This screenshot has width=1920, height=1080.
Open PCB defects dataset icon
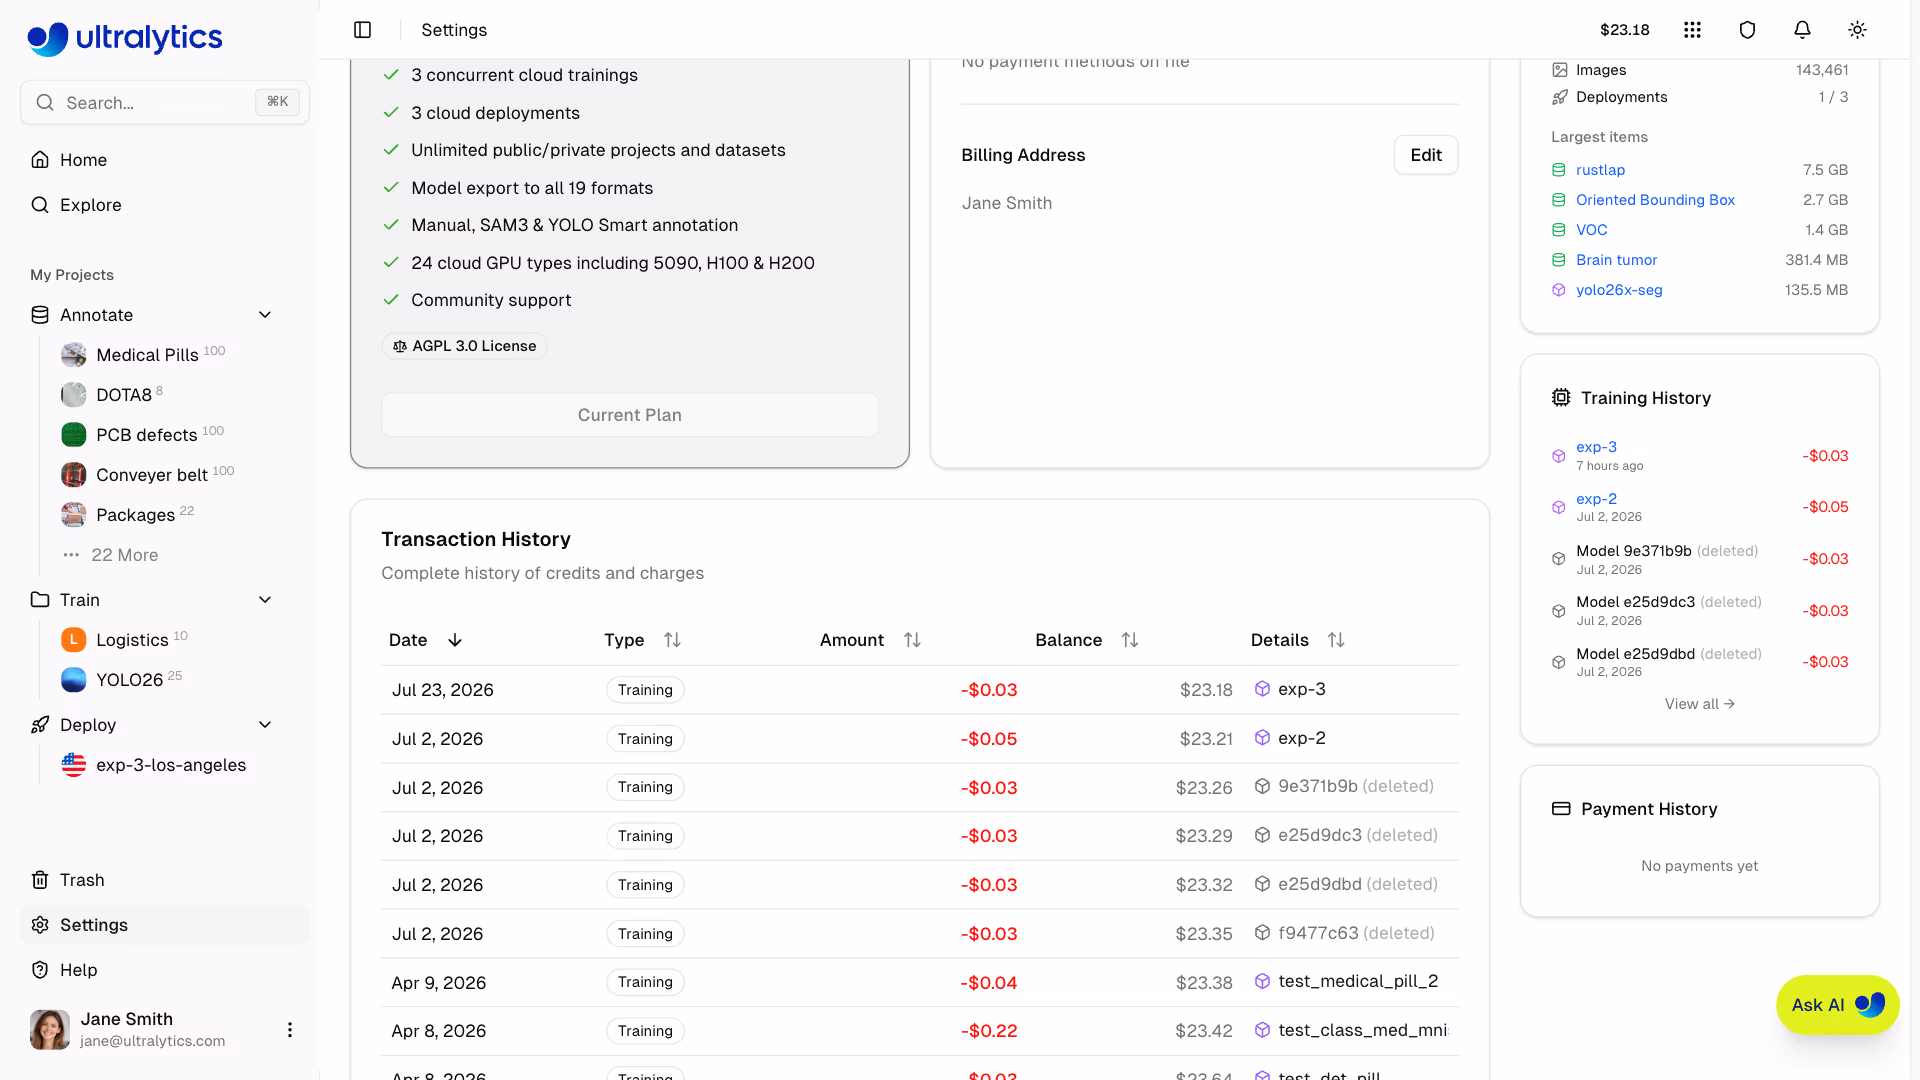click(x=74, y=435)
